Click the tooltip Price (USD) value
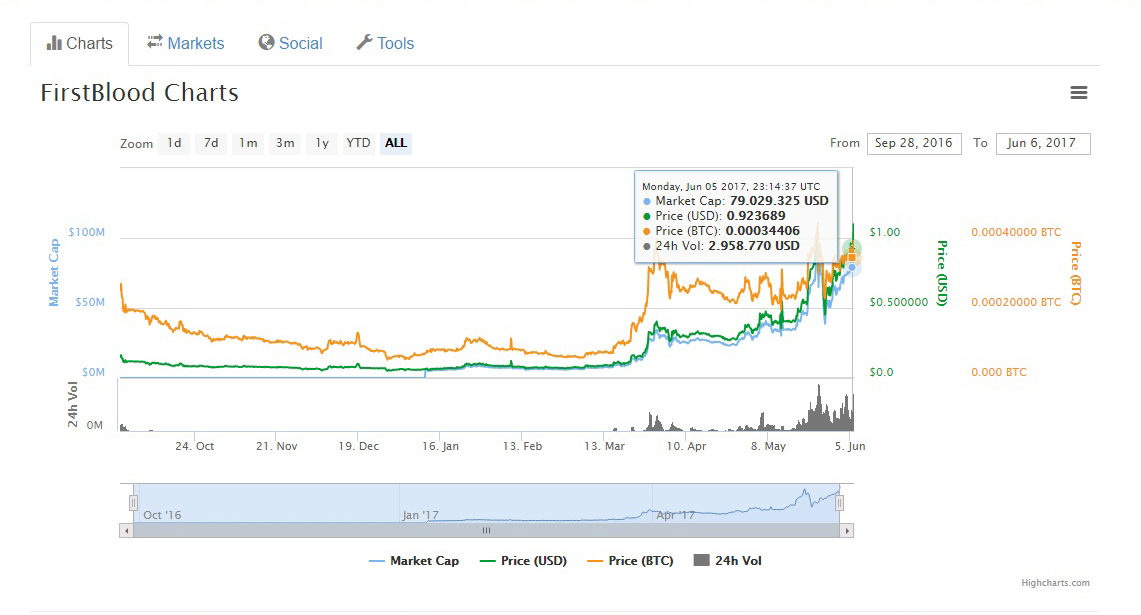 [756, 216]
